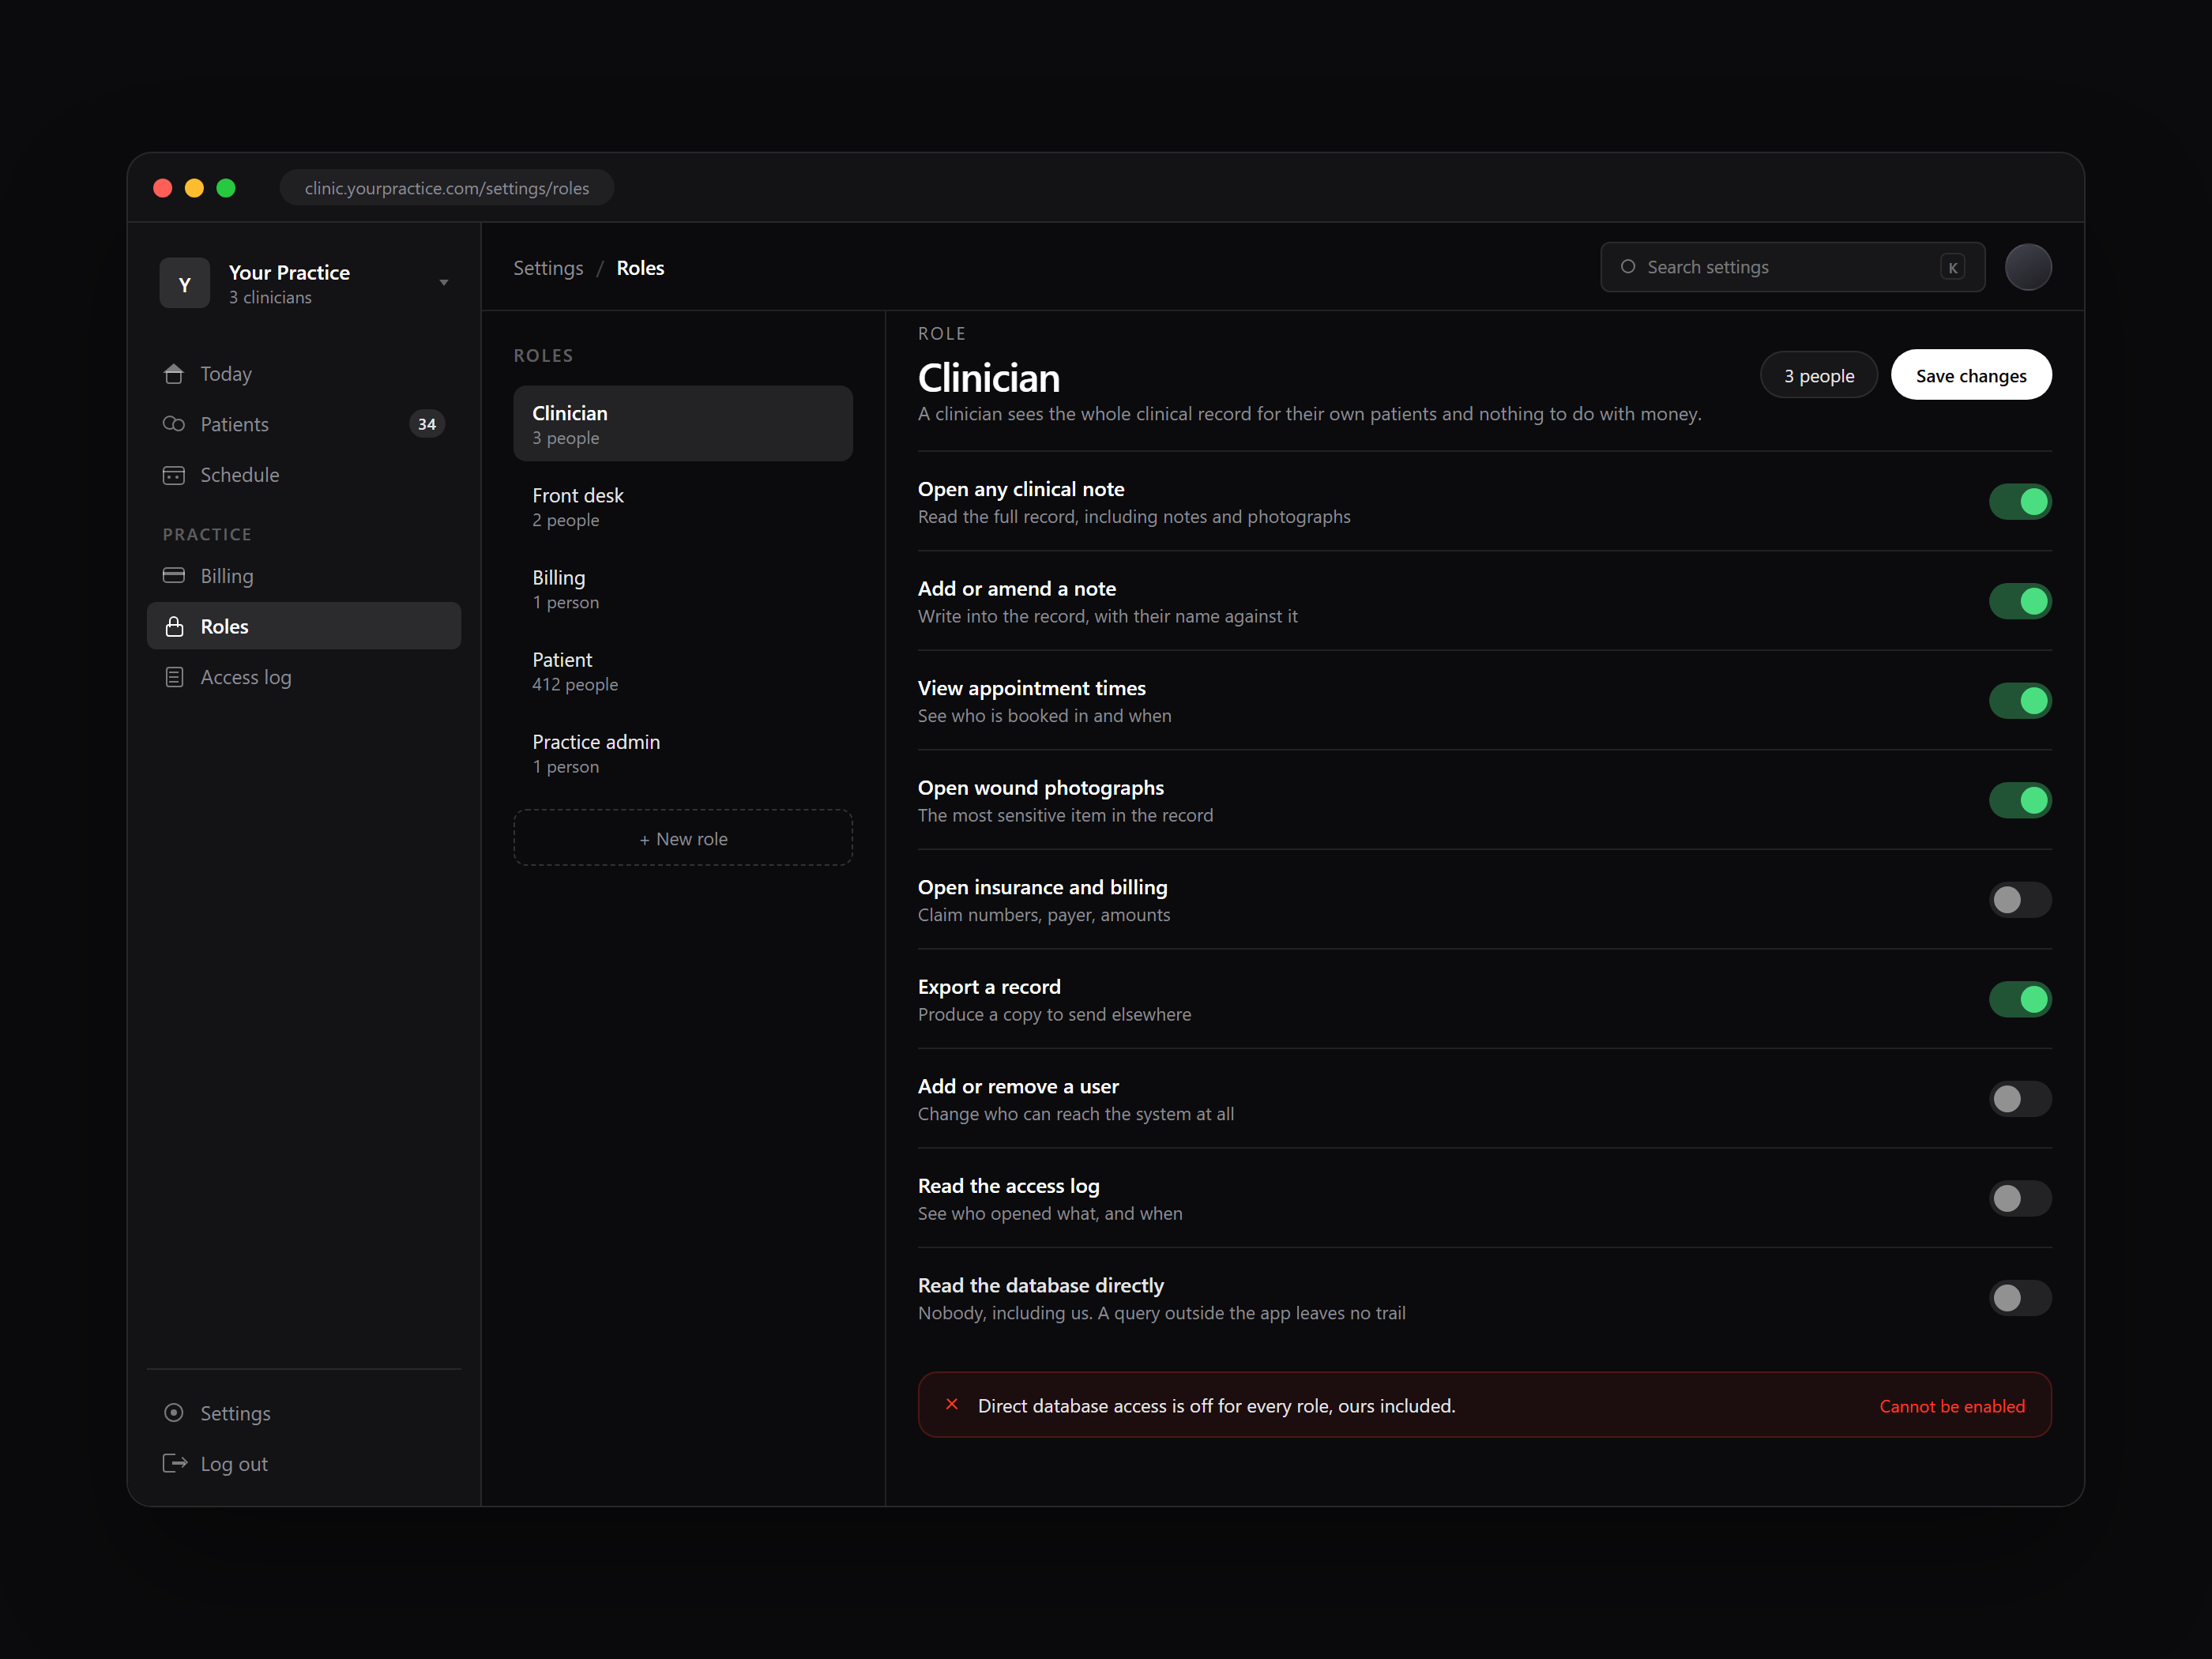Click Log out

click(304, 1464)
